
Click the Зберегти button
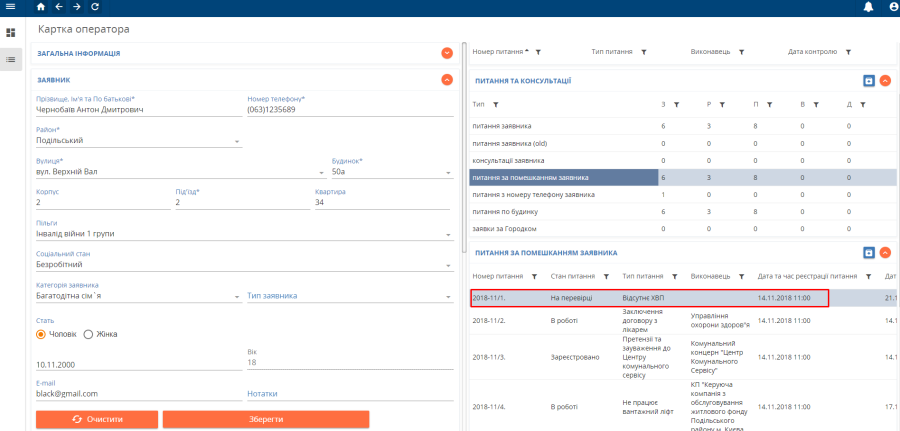click(266, 419)
